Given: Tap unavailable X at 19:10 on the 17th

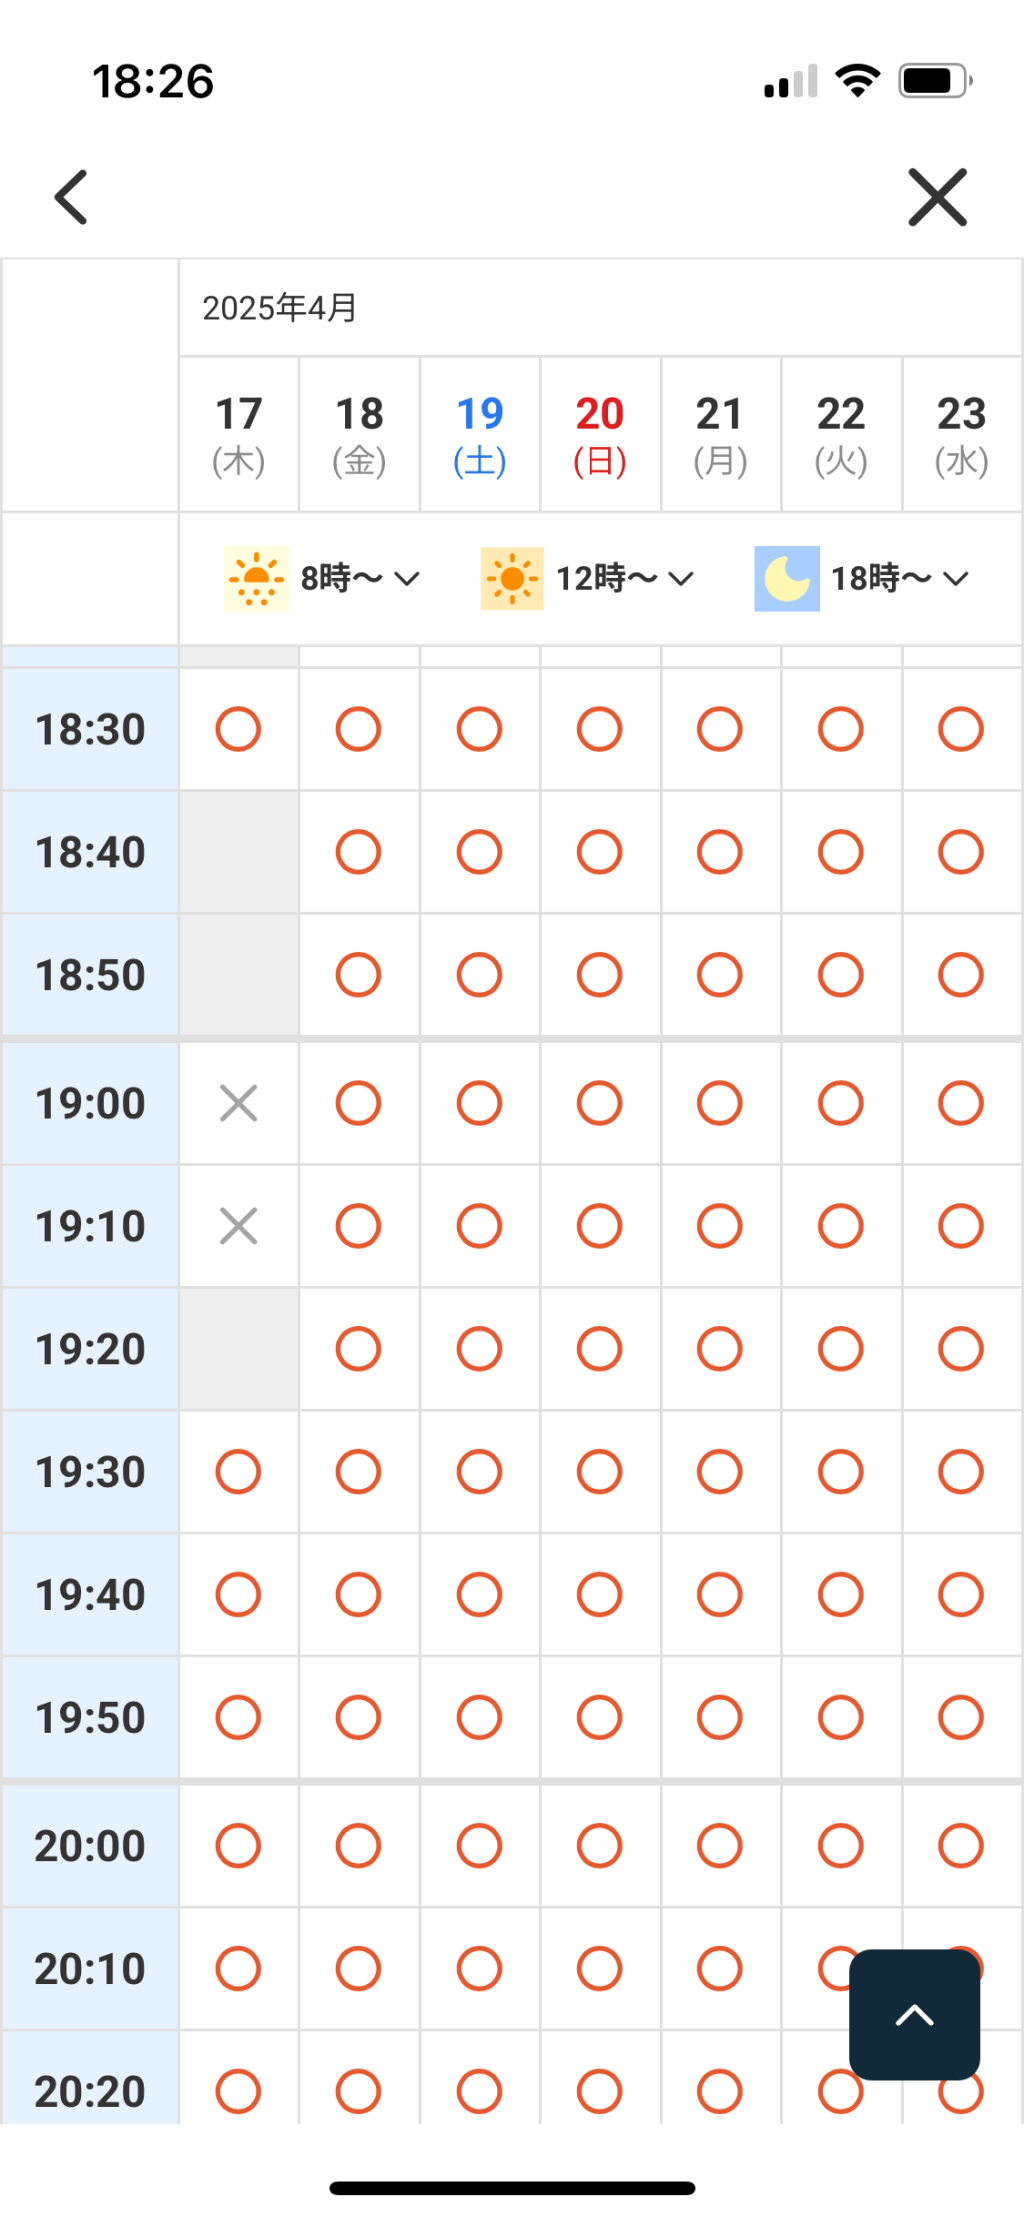Looking at the screenshot, I should tap(238, 1226).
